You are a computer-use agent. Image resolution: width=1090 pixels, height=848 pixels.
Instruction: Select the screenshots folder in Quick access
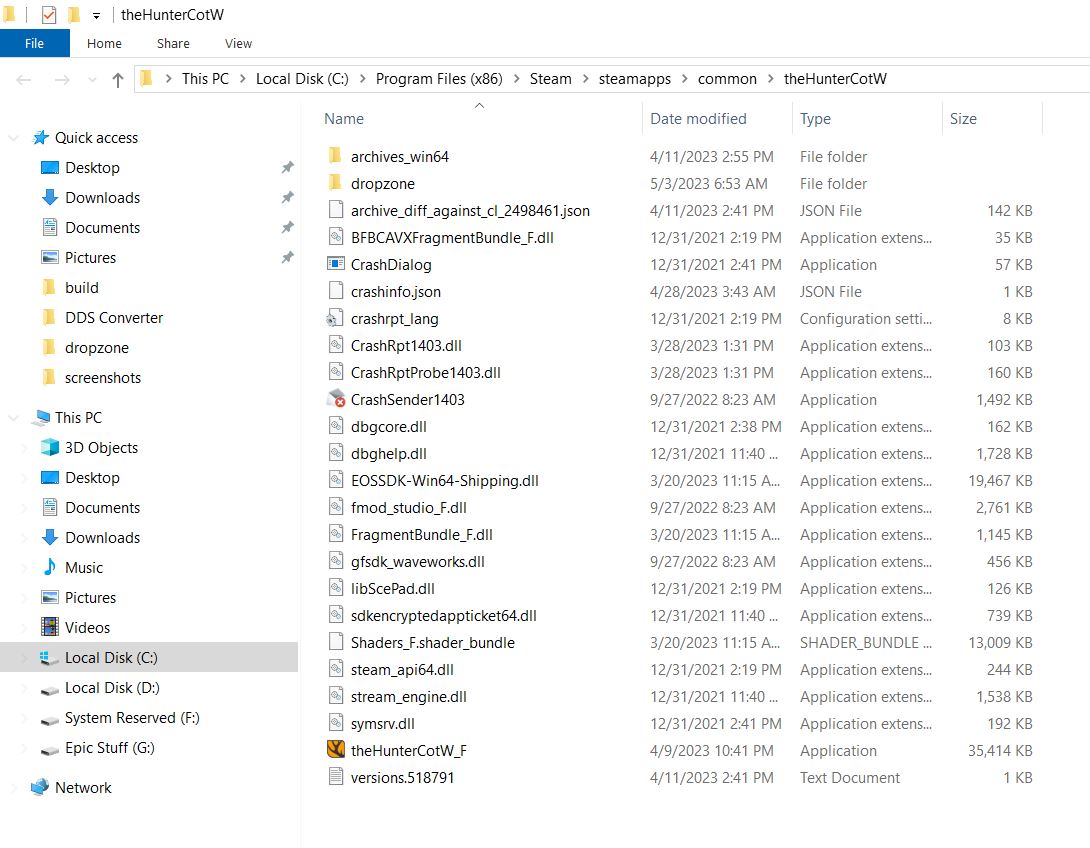(103, 377)
